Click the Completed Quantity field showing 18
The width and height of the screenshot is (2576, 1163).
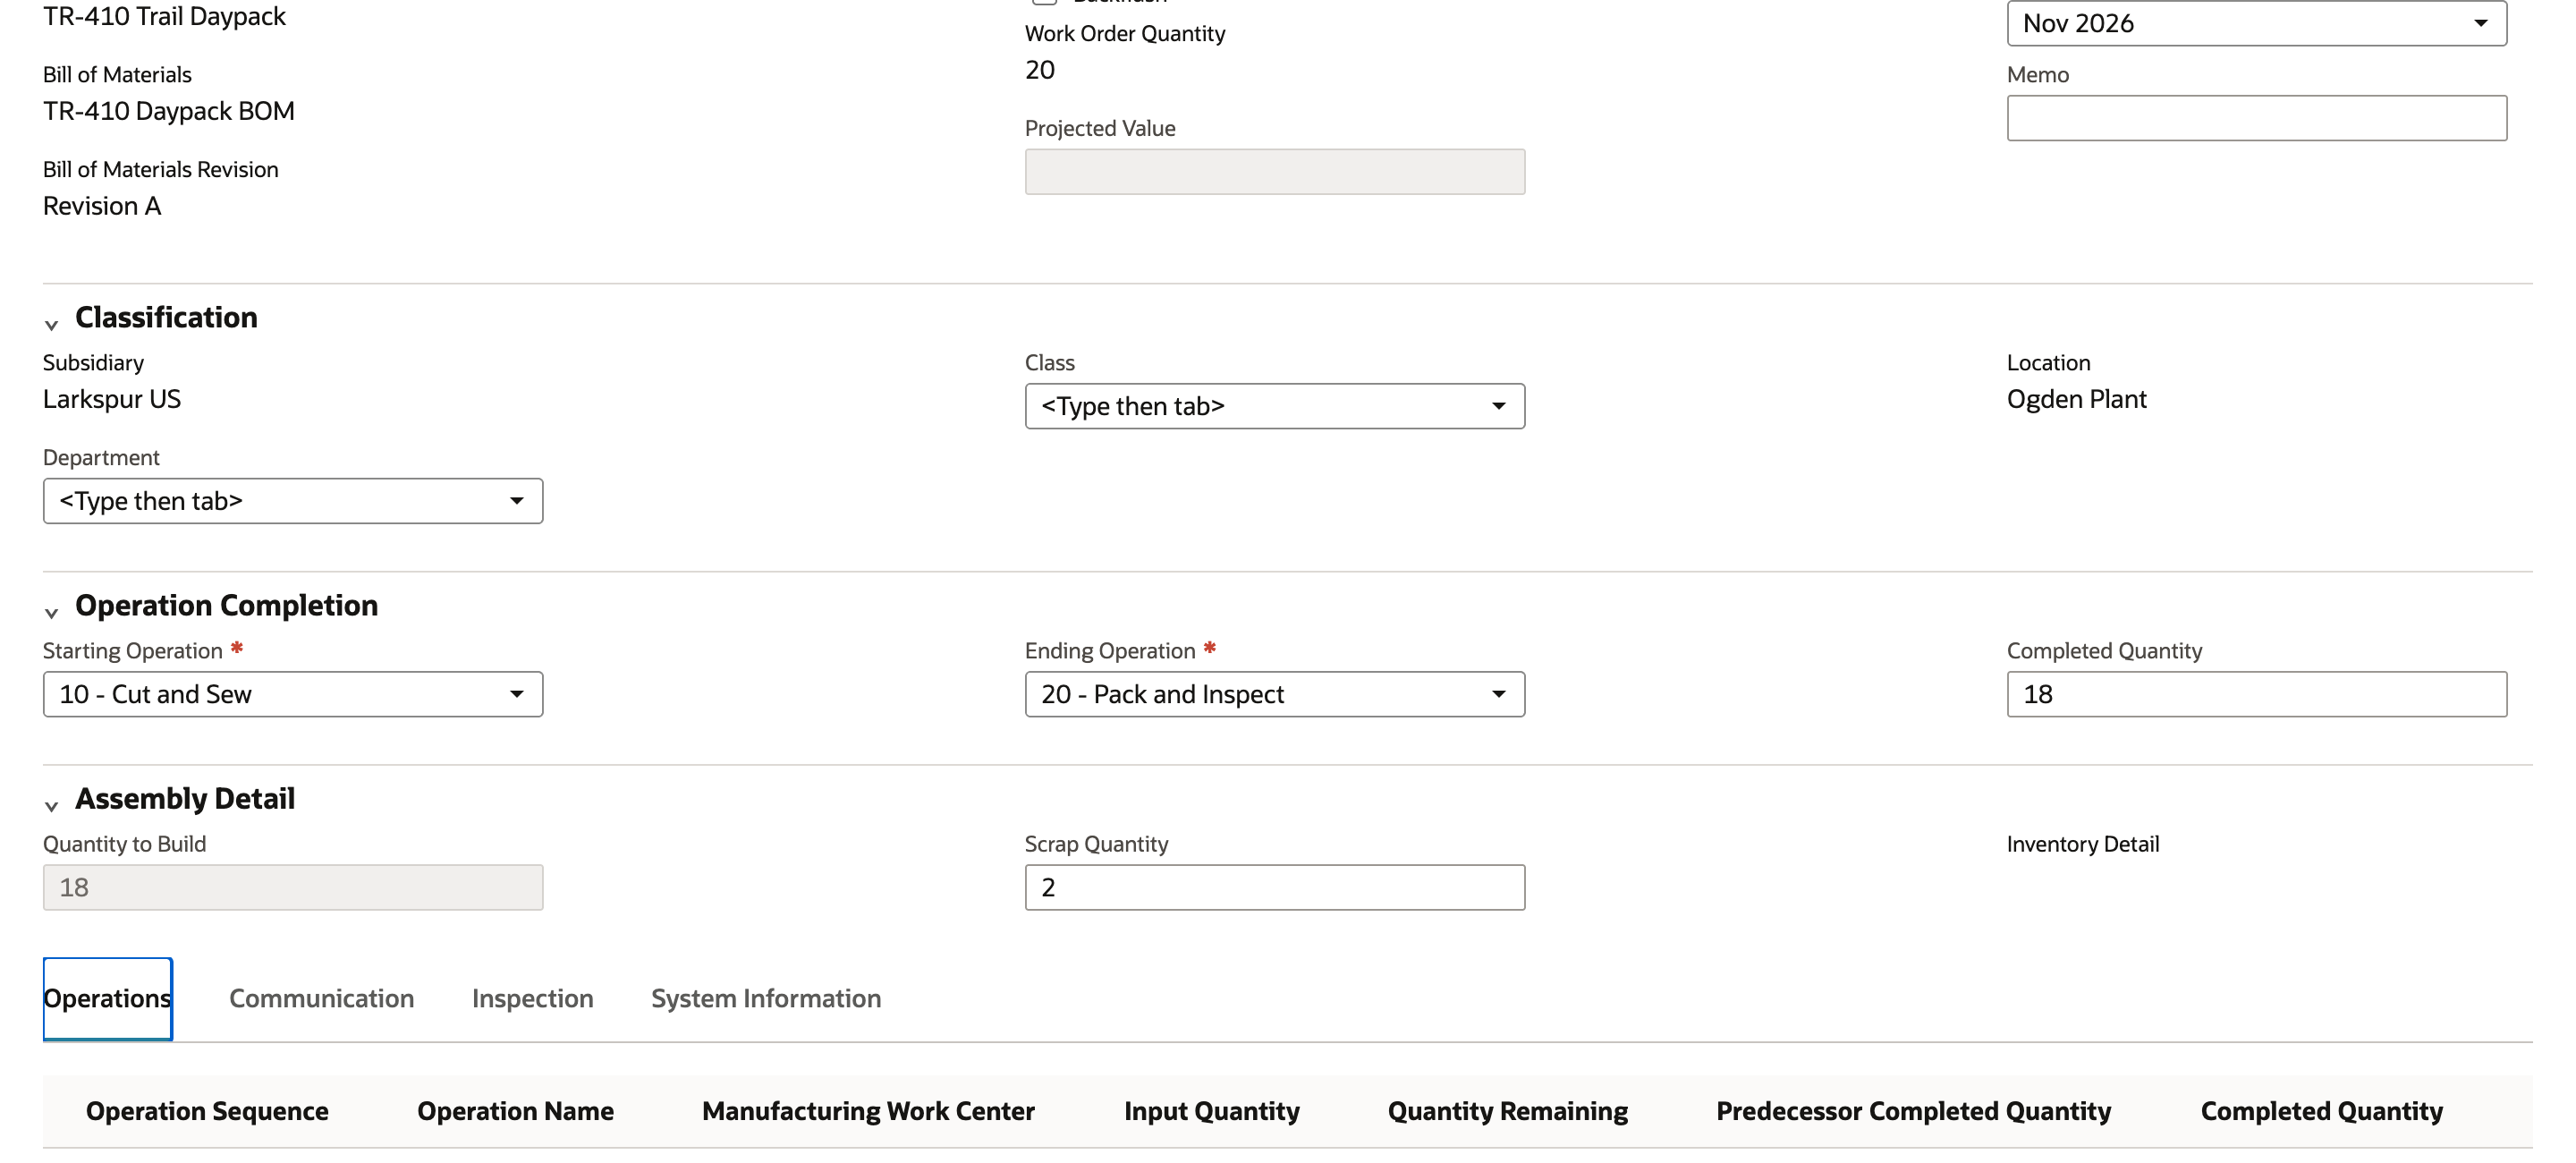coord(2256,694)
